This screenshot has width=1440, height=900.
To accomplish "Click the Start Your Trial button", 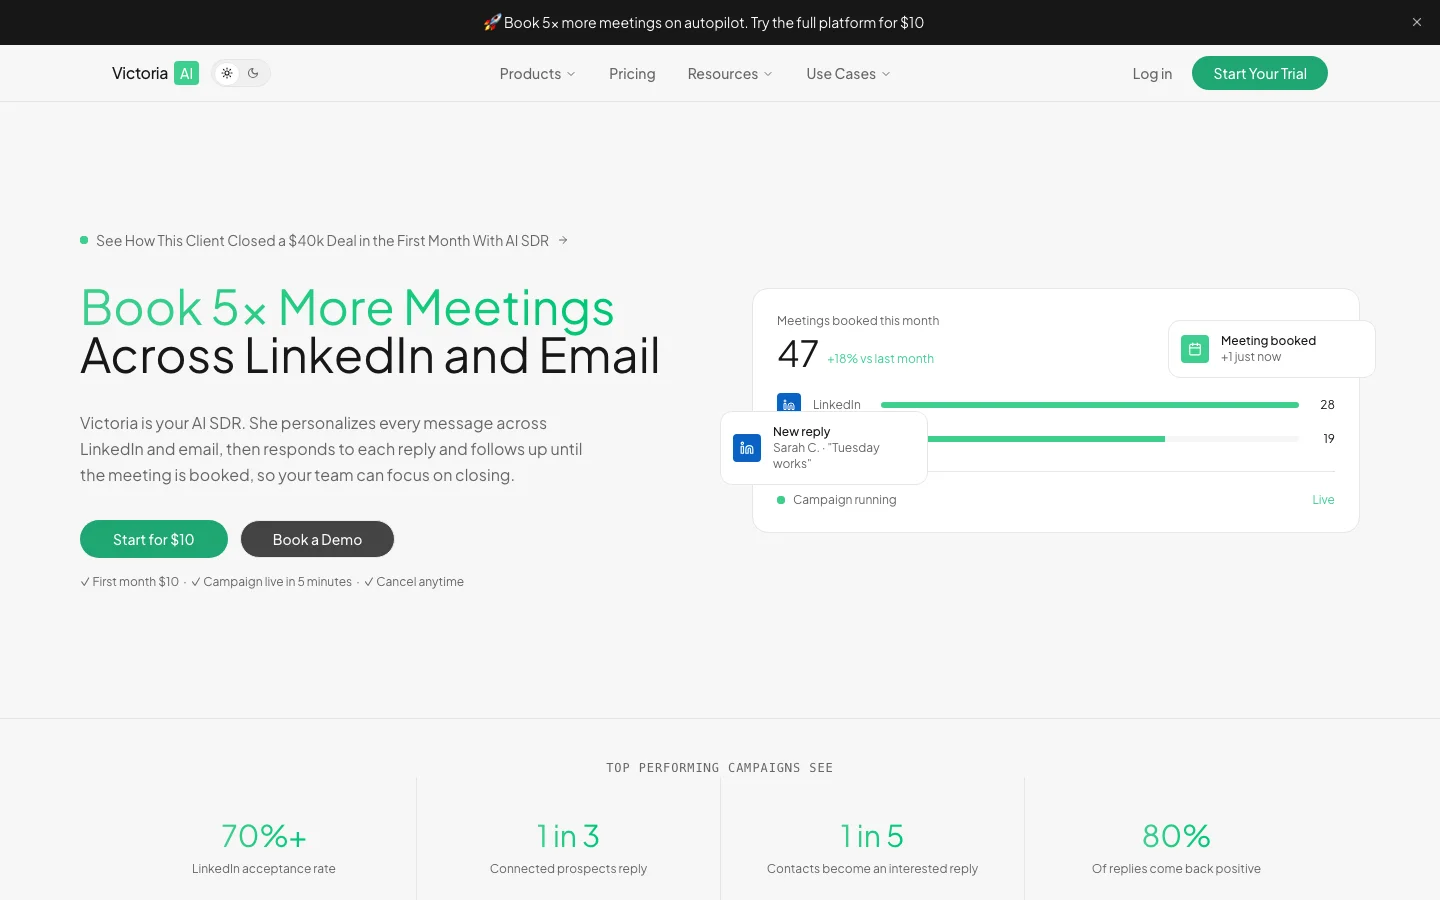I will [1260, 73].
